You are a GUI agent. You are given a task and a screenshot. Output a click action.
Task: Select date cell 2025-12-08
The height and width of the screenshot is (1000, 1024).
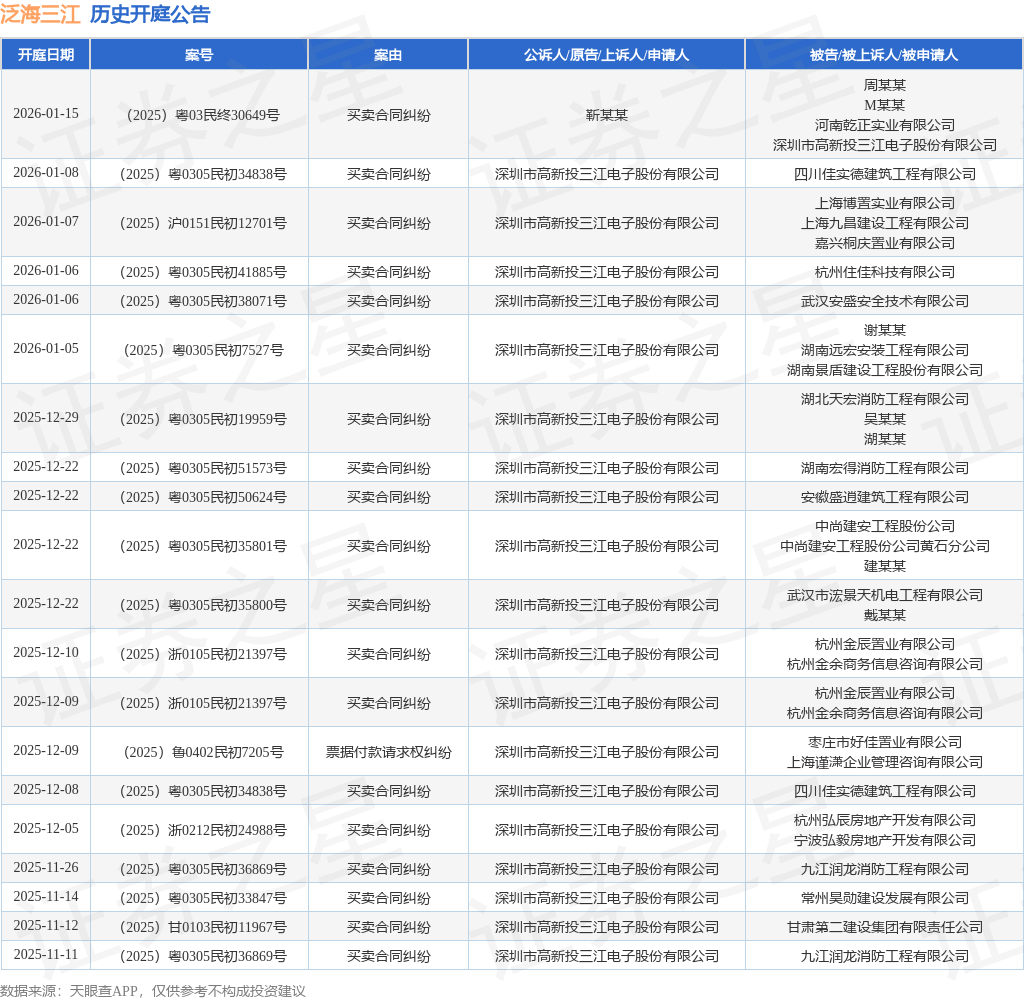coord(46,790)
